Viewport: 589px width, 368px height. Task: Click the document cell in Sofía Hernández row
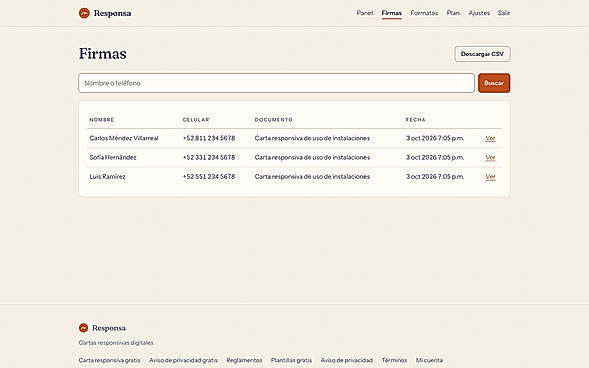(312, 157)
